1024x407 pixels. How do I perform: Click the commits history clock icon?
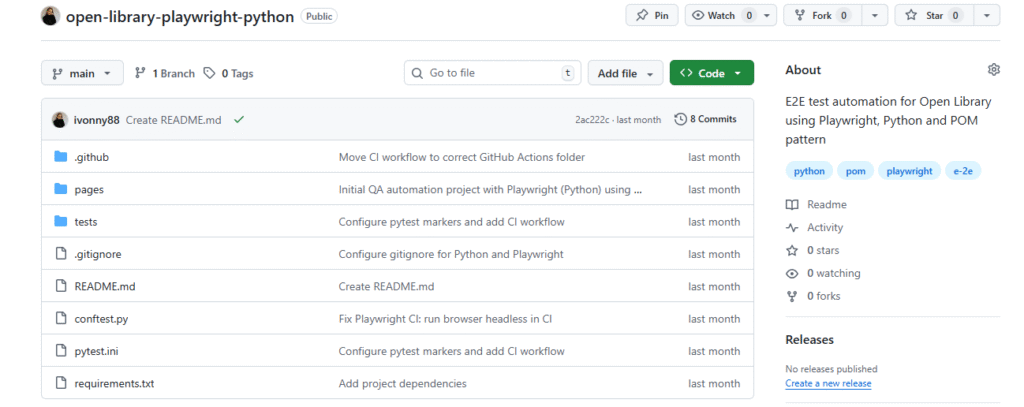click(680, 119)
